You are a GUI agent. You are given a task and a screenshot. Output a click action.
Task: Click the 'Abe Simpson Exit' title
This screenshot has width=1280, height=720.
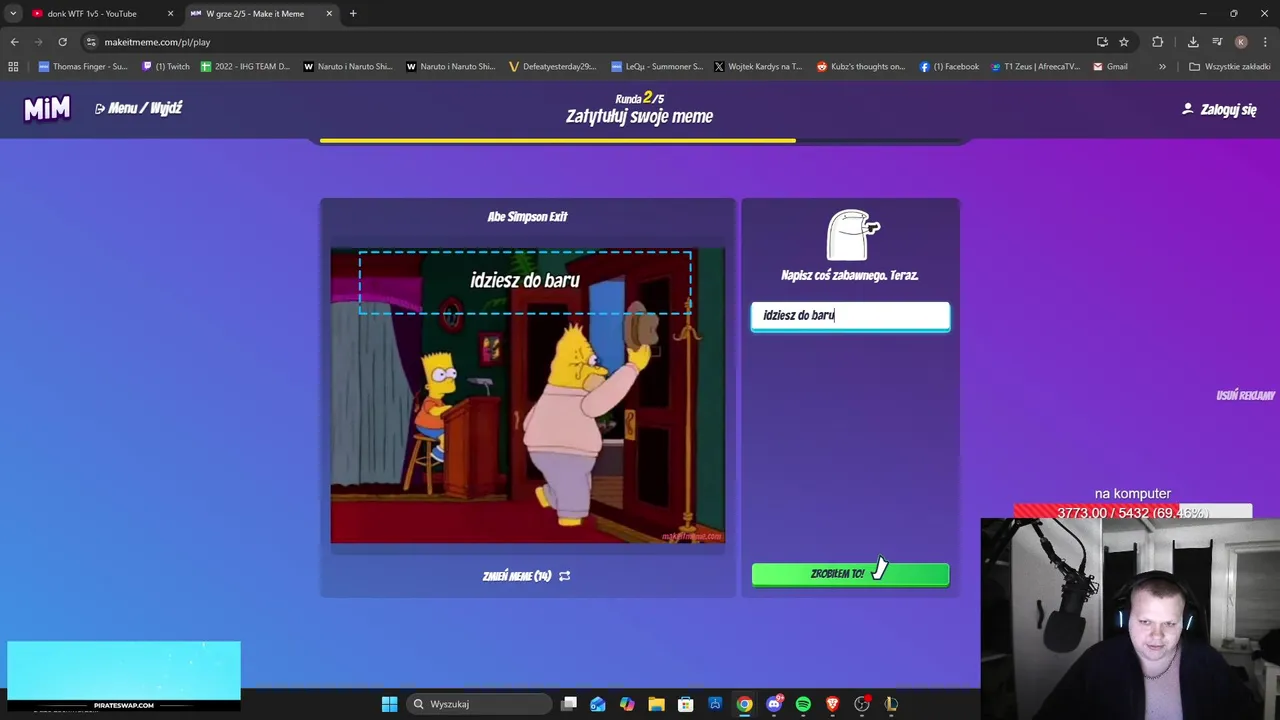(x=527, y=216)
